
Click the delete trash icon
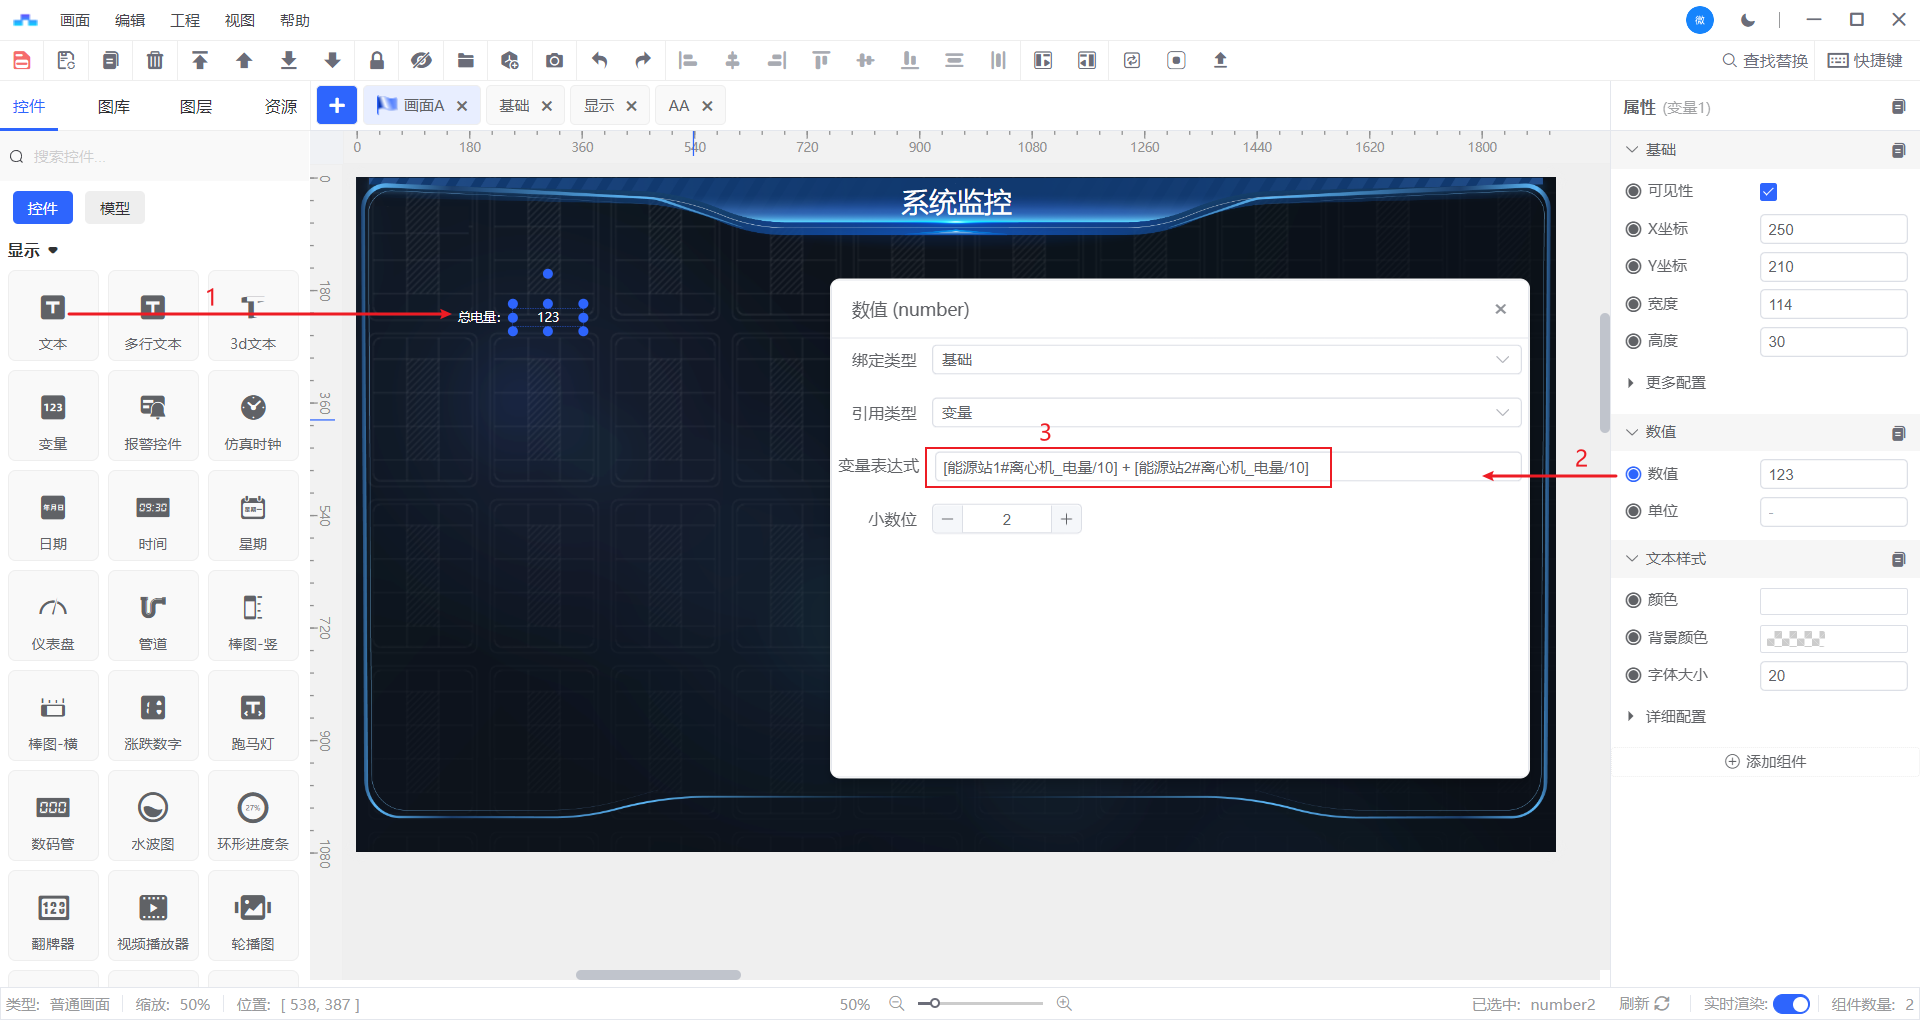tap(155, 61)
